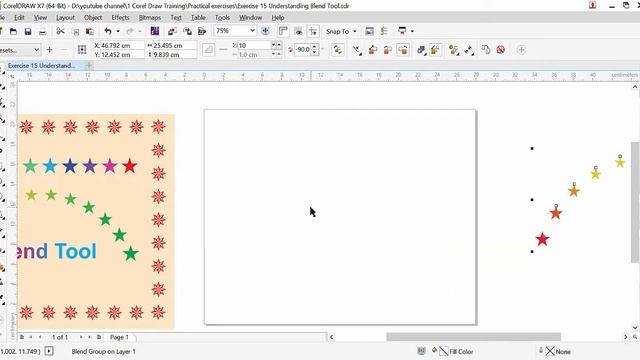Open the Window menu
This screenshot has width=640, height=360.
tap(250, 18)
